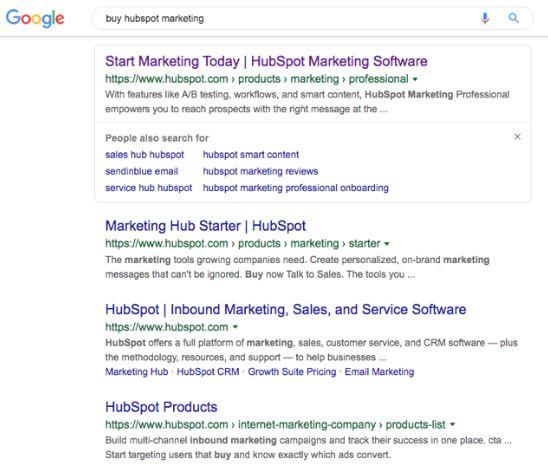Select hubspot marketing reviews suggestion
This screenshot has height=470, width=548.
[x=260, y=172]
